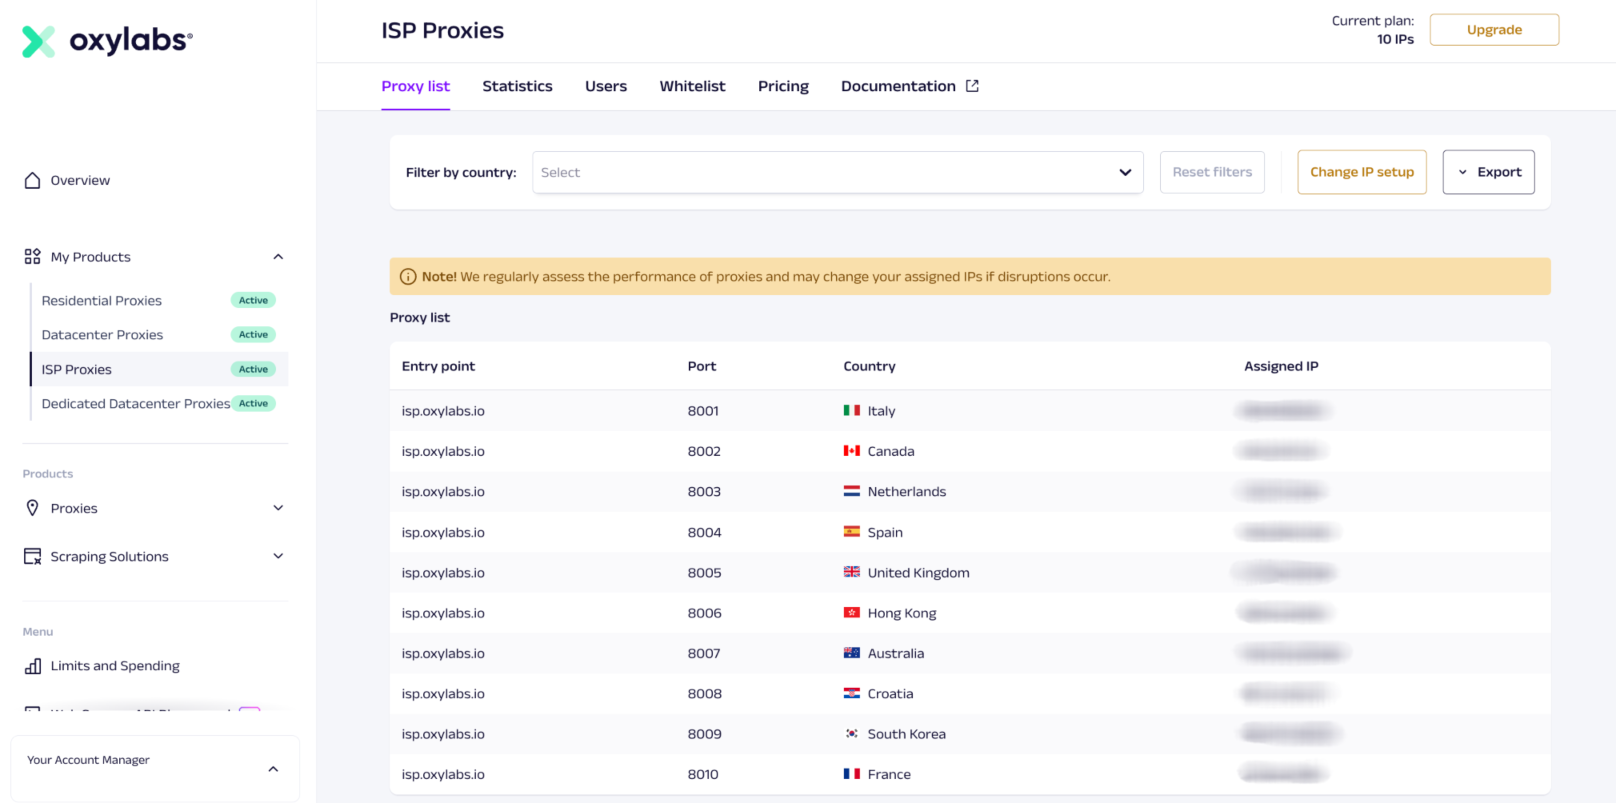
Task: Open the Filter by country dropdown
Action: (837, 172)
